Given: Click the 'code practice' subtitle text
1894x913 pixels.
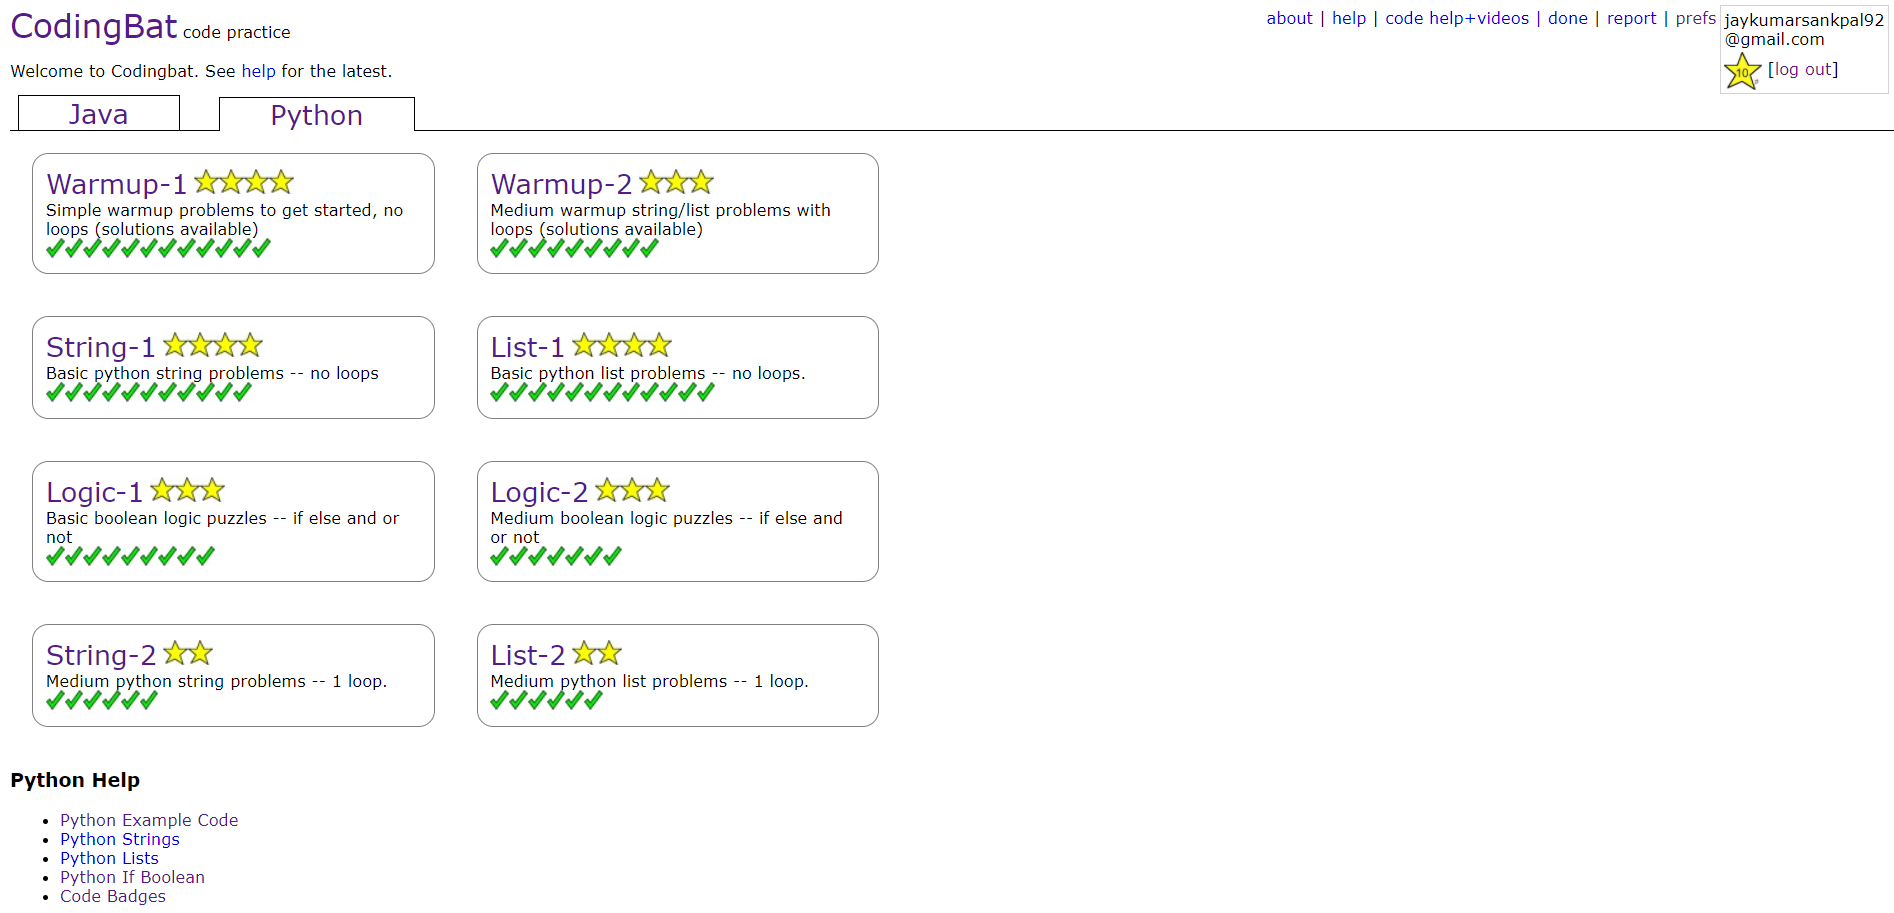Looking at the screenshot, I should 237,32.
